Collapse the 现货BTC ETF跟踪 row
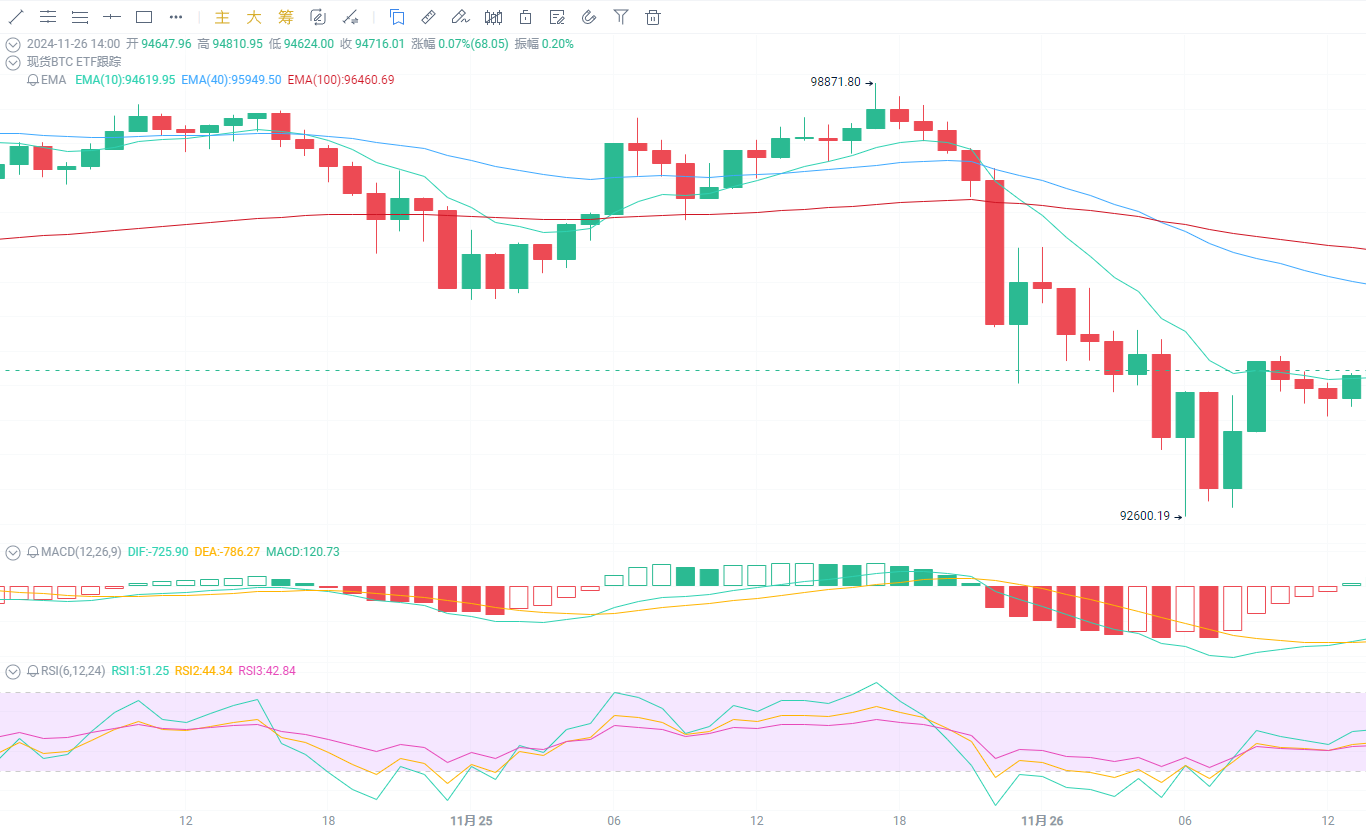This screenshot has height=834, width=1366. pos(13,62)
